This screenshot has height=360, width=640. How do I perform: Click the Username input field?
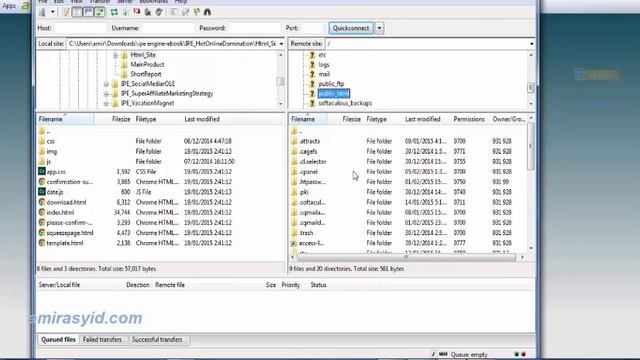[168, 28]
